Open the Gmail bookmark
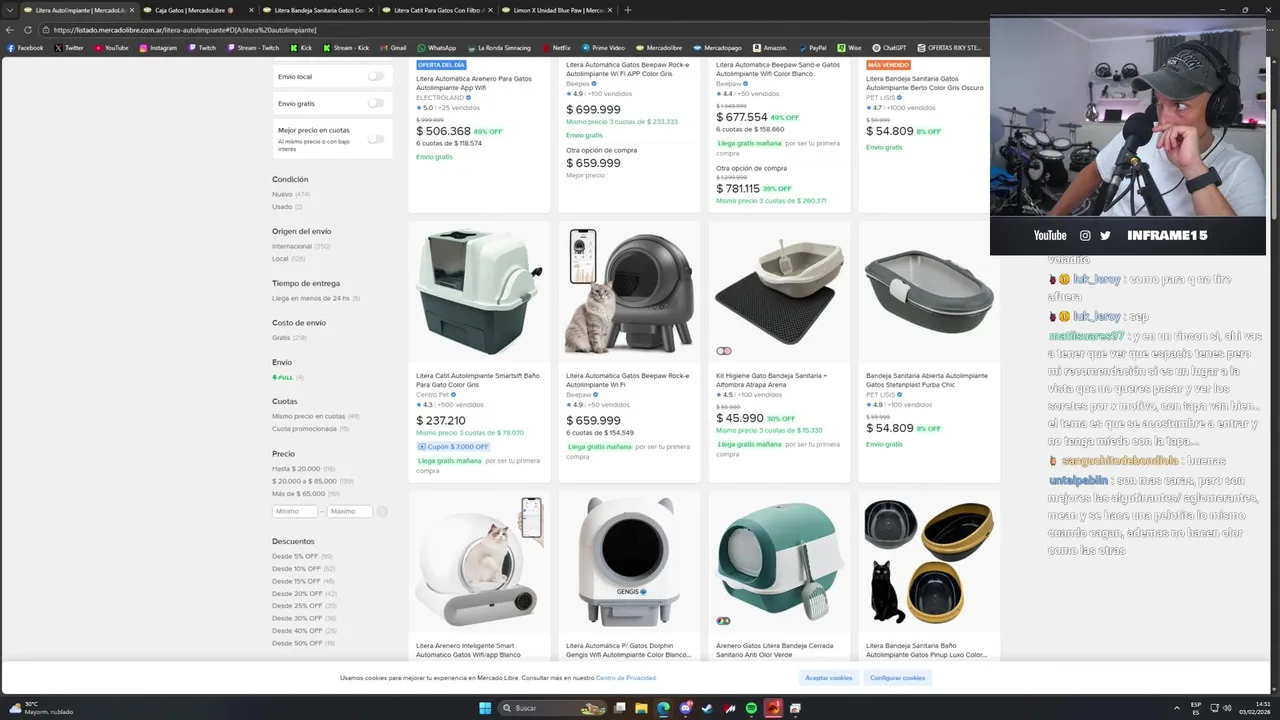This screenshot has width=1280, height=720. click(392, 48)
